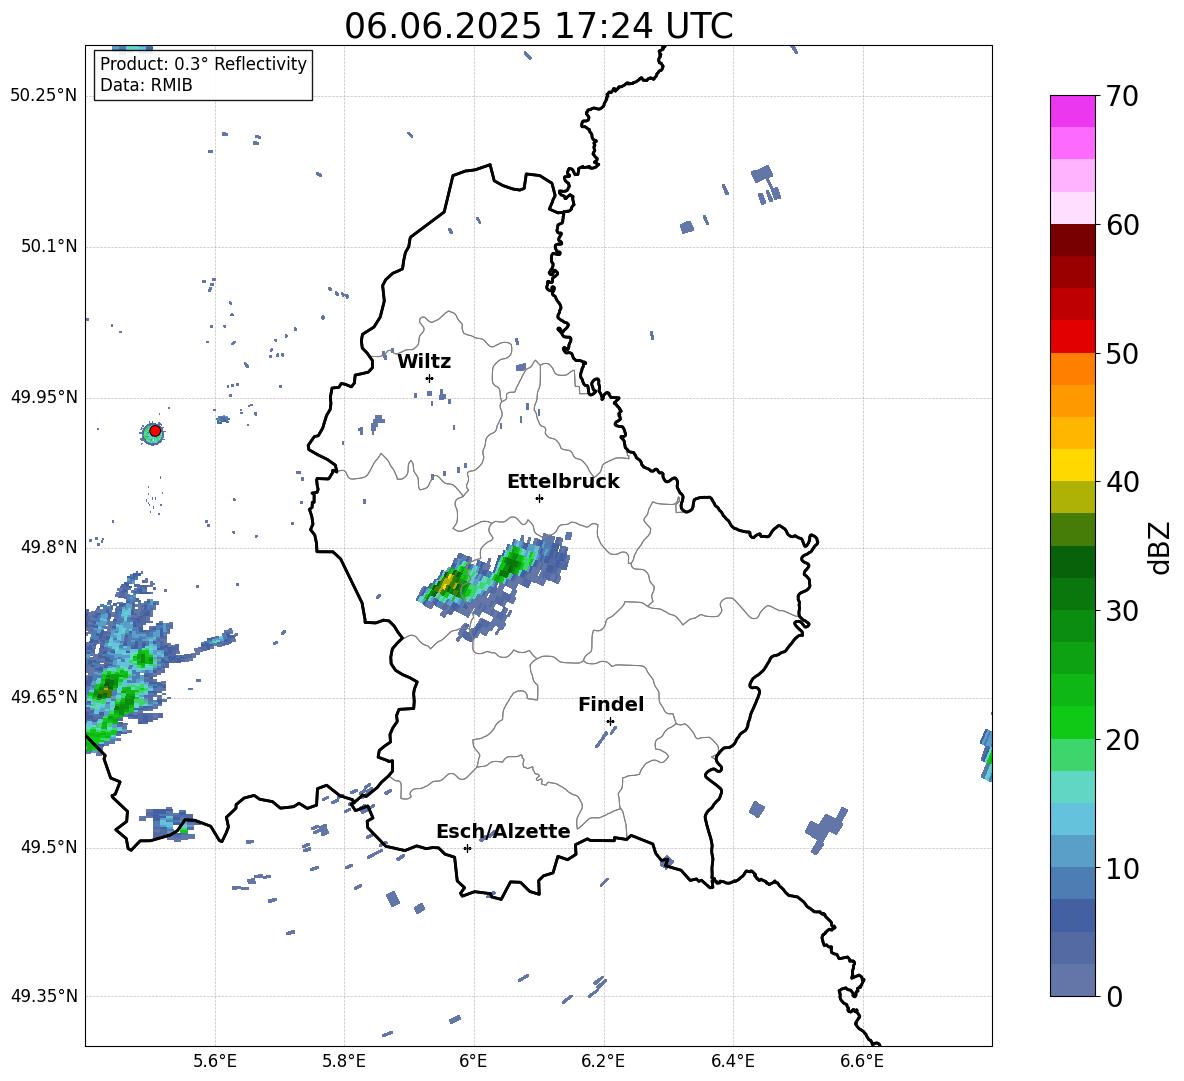Click the 5.8°E longitude label
This screenshot has height=1081, width=1184.
[x=344, y=1061]
